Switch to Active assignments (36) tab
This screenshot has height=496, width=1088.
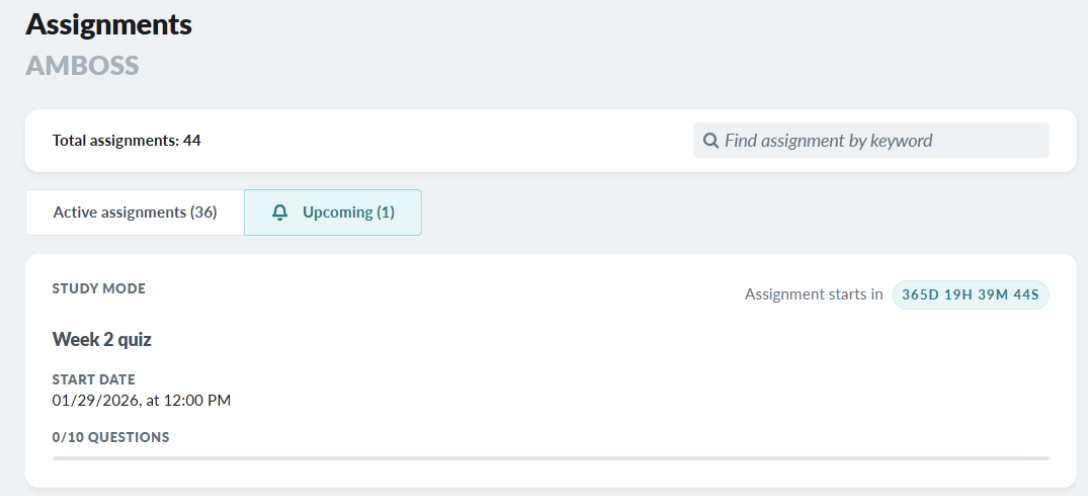click(135, 212)
